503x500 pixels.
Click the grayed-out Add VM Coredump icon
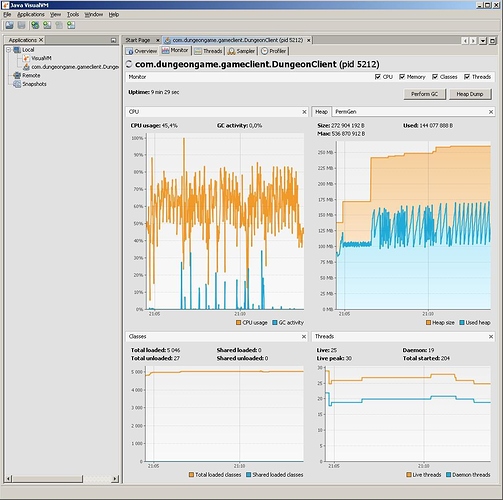[59, 25]
